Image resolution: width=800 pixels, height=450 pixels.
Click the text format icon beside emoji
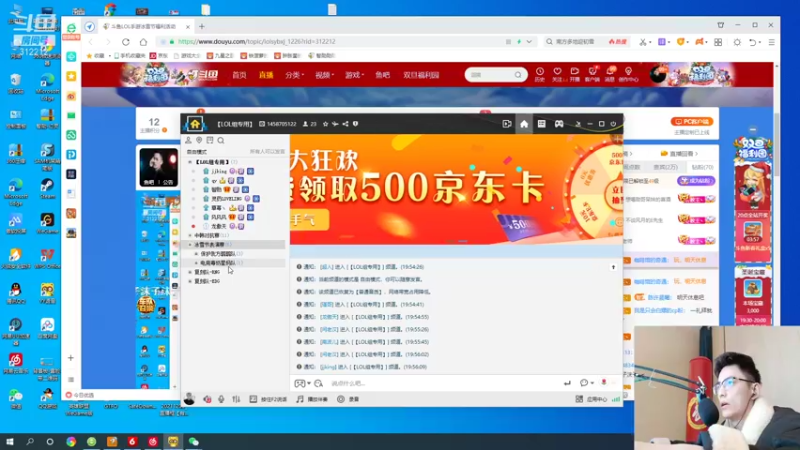click(318, 383)
